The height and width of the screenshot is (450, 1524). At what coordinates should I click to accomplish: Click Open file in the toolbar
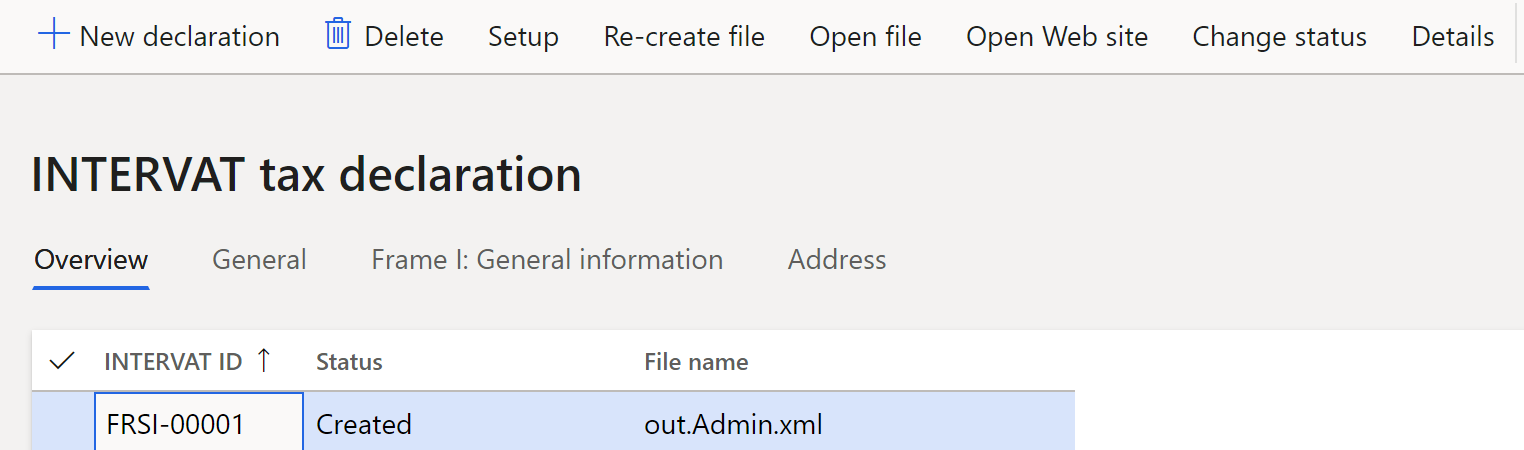[866, 37]
